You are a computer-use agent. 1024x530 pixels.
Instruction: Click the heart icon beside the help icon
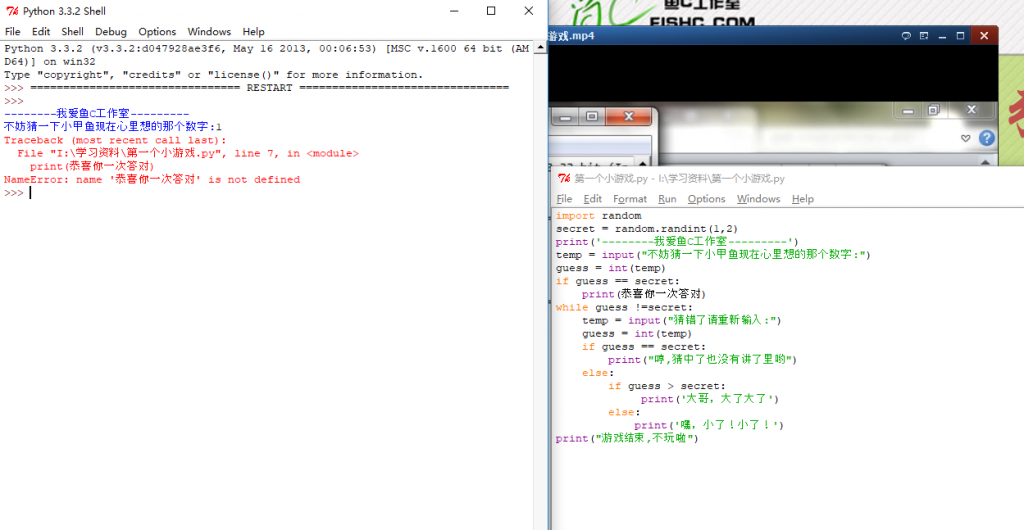(965, 138)
